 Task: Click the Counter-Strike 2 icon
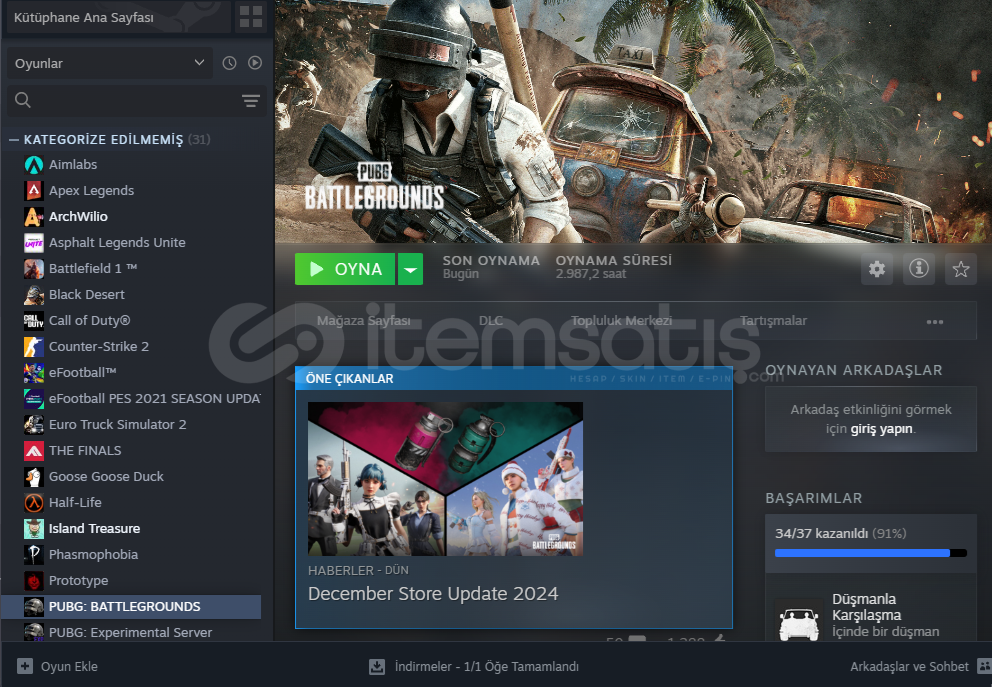coord(34,347)
